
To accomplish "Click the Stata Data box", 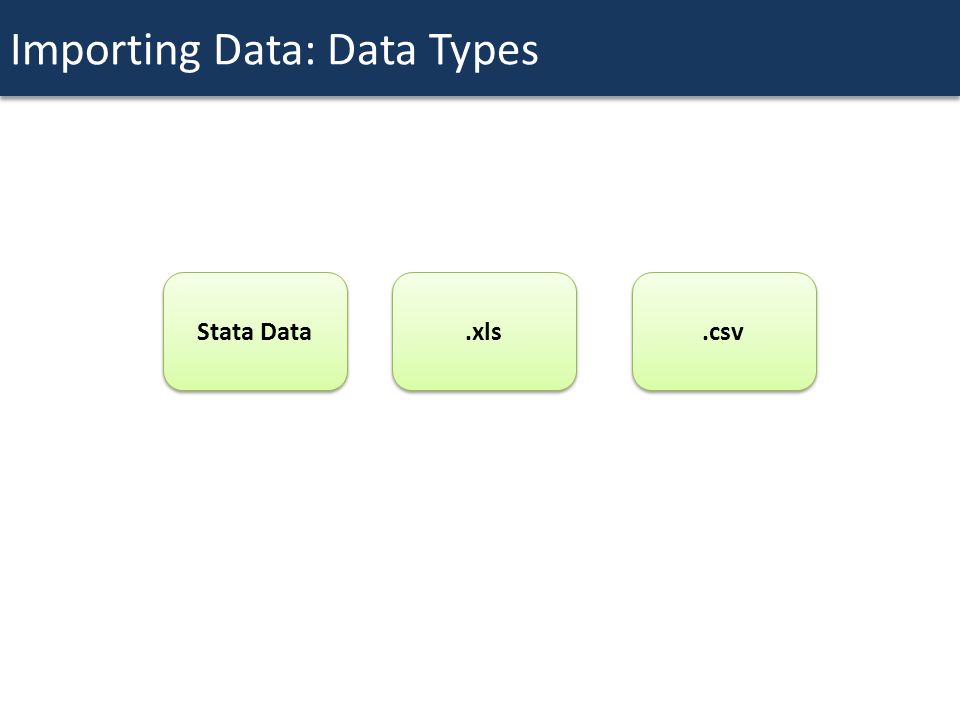I will coord(255,331).
